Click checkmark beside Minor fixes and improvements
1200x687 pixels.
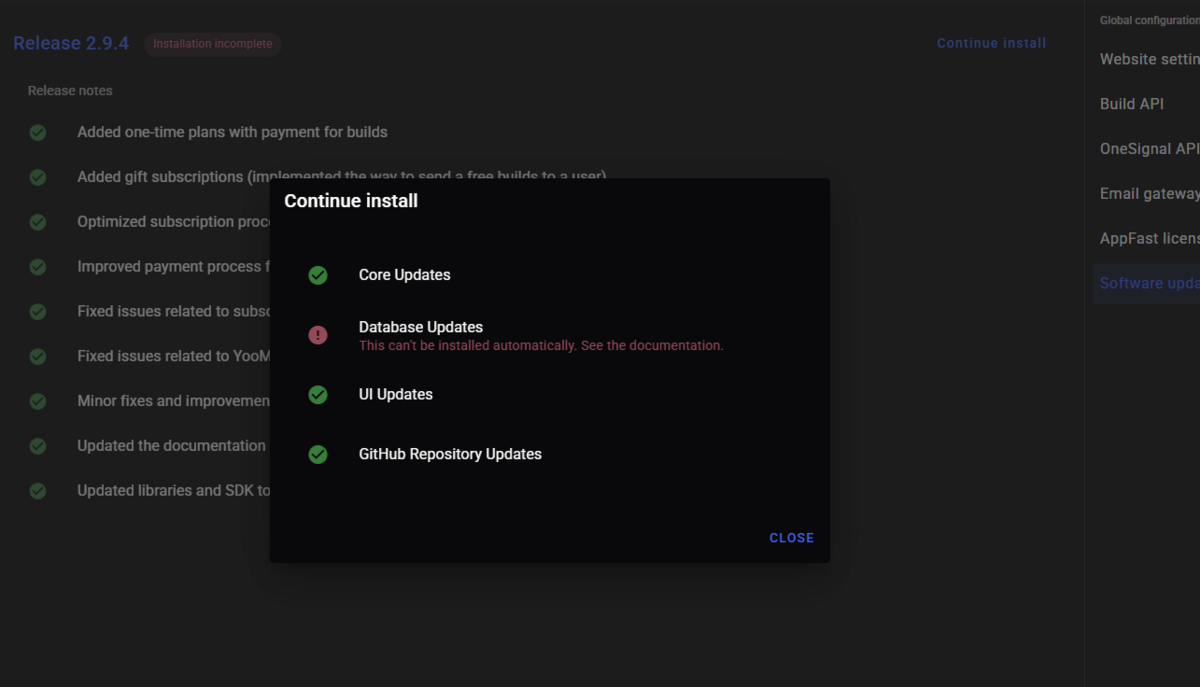click(x=38, y=401)
